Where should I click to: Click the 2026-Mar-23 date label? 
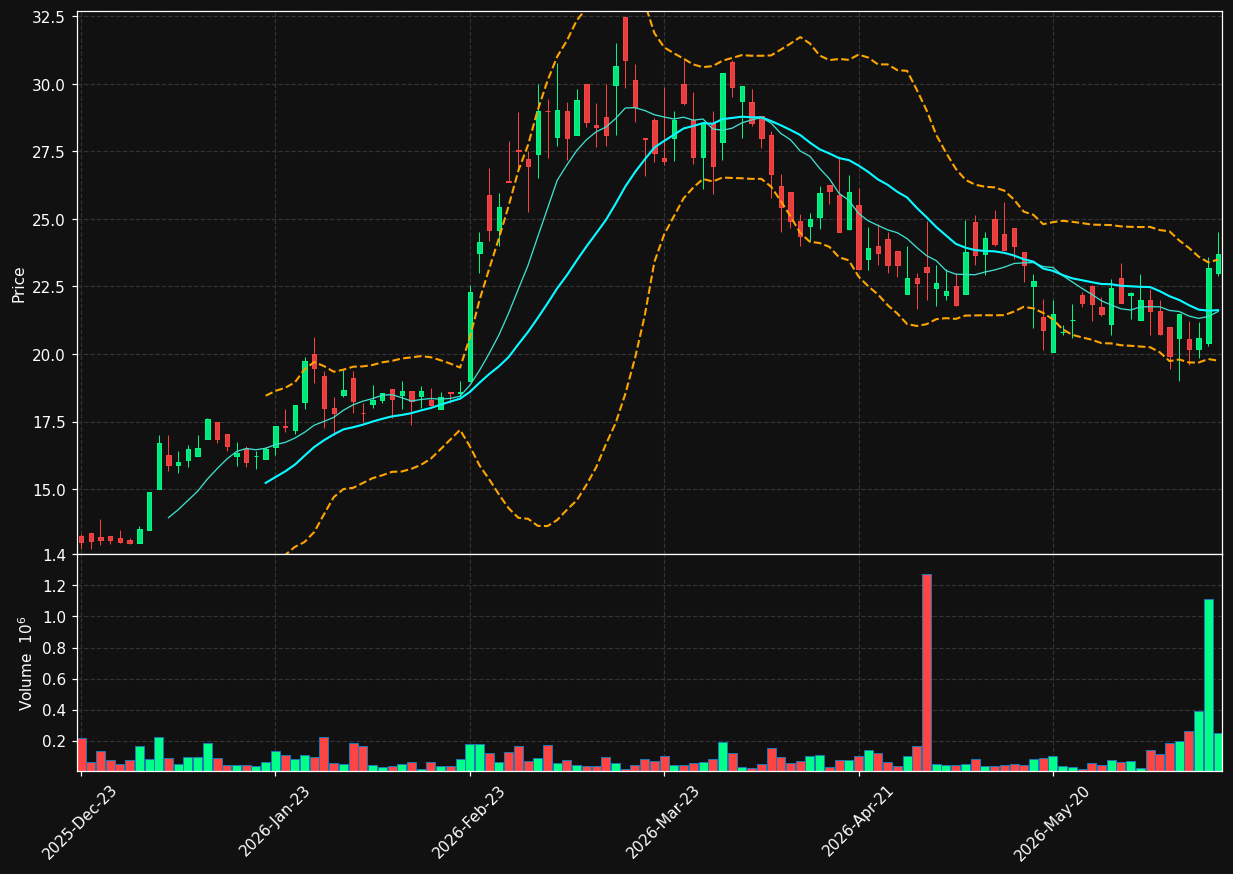pos(663,823)
